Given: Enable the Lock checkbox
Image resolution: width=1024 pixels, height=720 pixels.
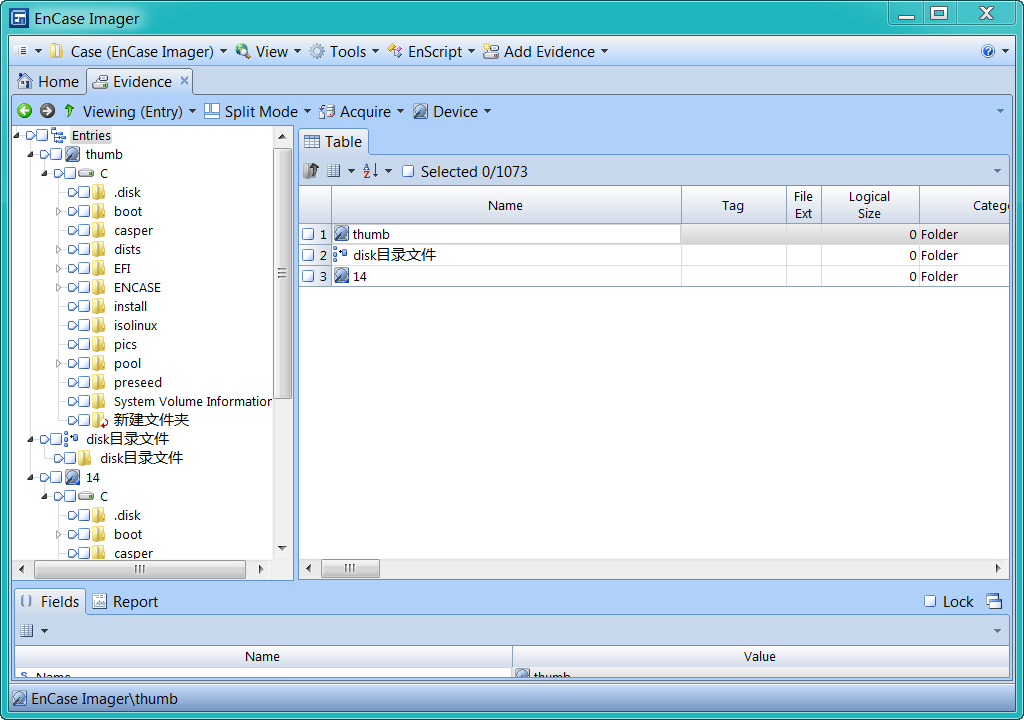Looking at the screenshot, I should (930, 601).
